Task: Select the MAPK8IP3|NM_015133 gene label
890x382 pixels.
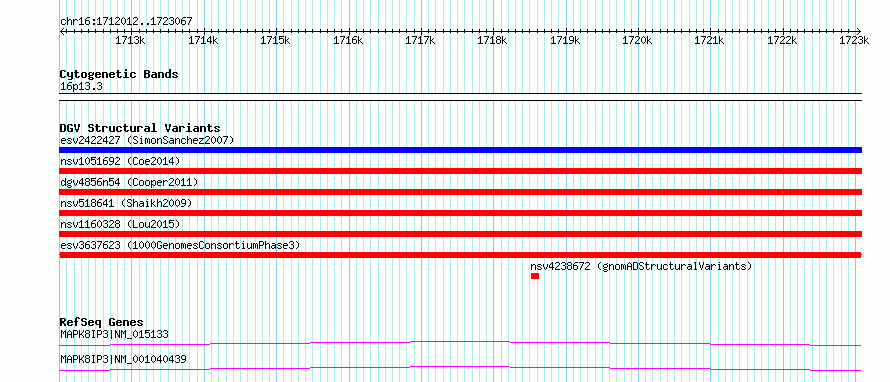Action: click(x=114, y=334)
